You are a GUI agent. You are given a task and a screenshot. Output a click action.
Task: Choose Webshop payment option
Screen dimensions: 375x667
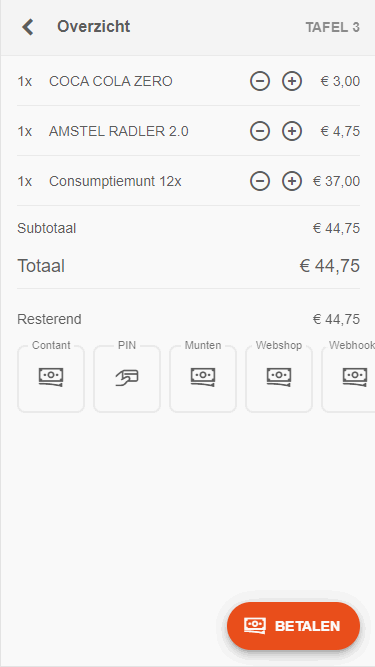pos(279,377)
